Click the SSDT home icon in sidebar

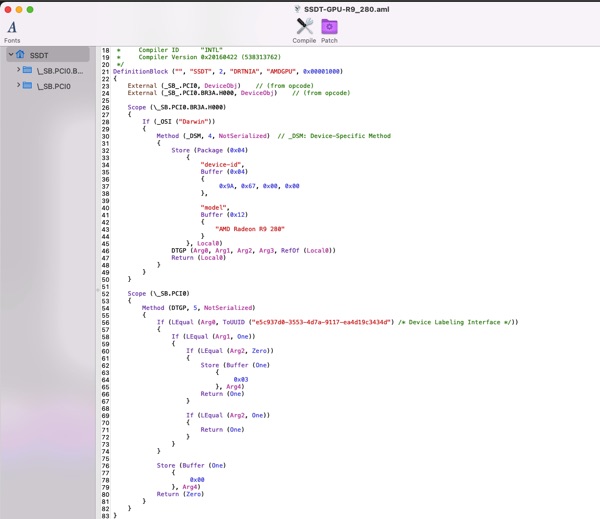click(21, 55)
